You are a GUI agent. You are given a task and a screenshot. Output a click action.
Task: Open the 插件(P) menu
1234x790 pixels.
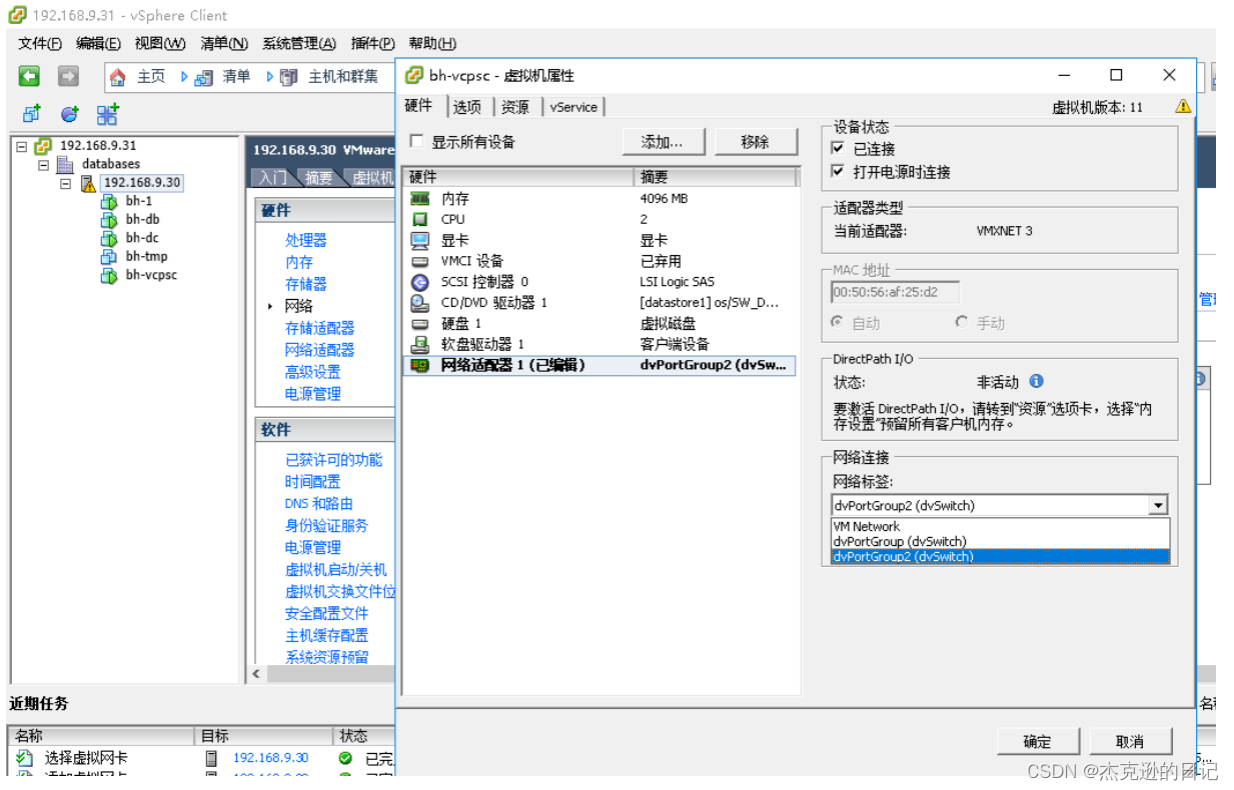(373, 43)
